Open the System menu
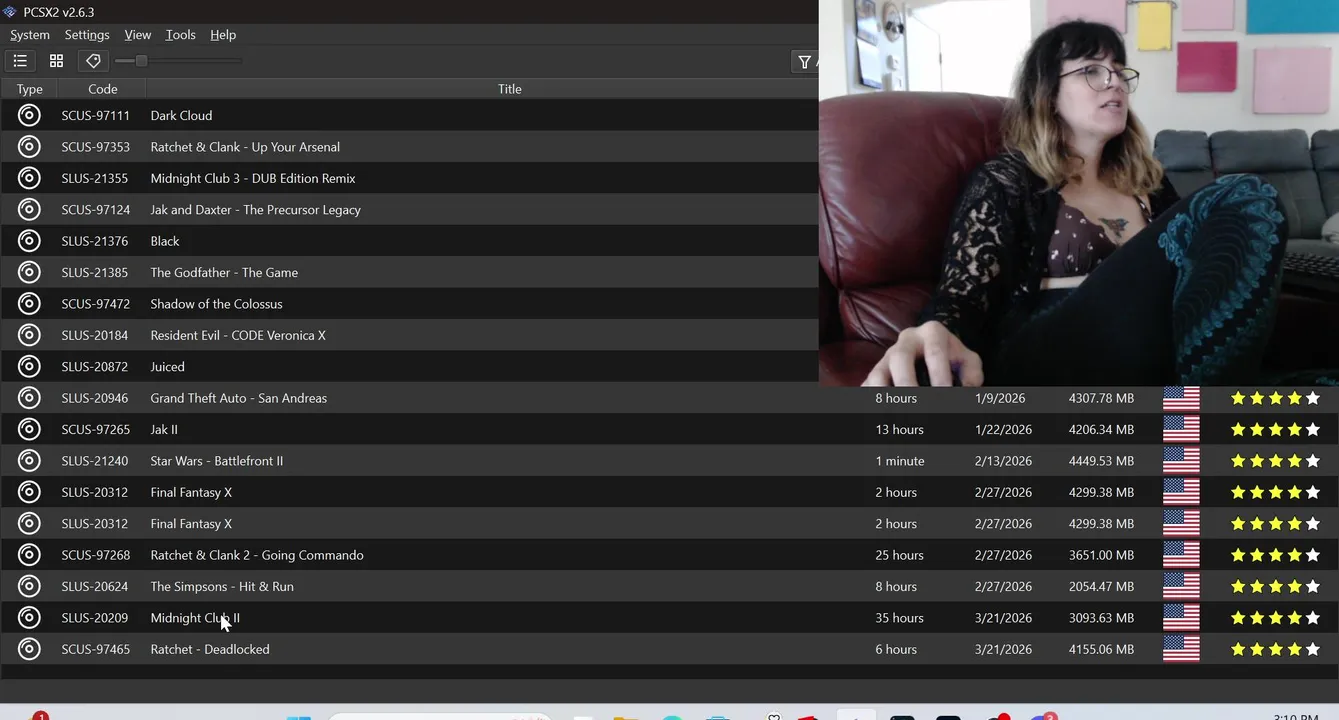The image size is (1339, 720). coord(30,35)
